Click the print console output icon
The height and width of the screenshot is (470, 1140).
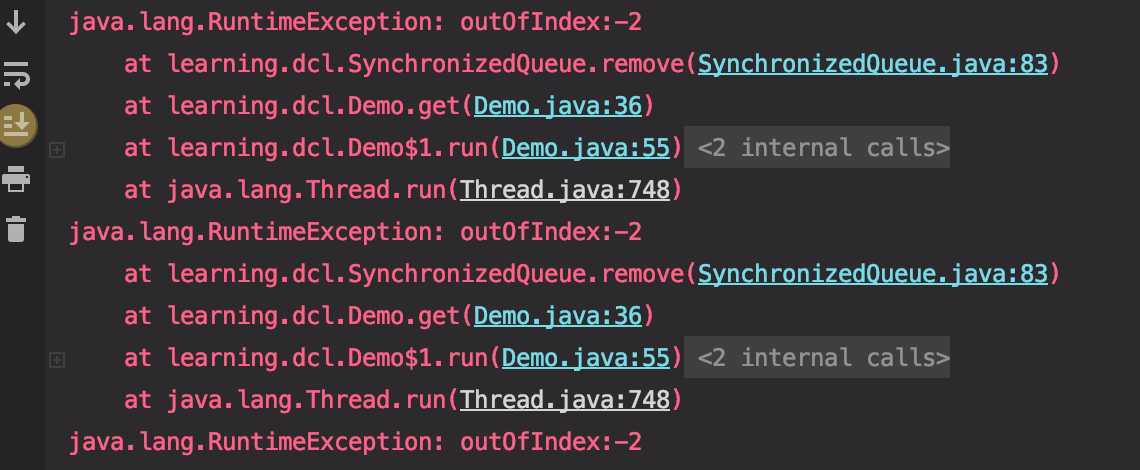[x=16, y=178]
